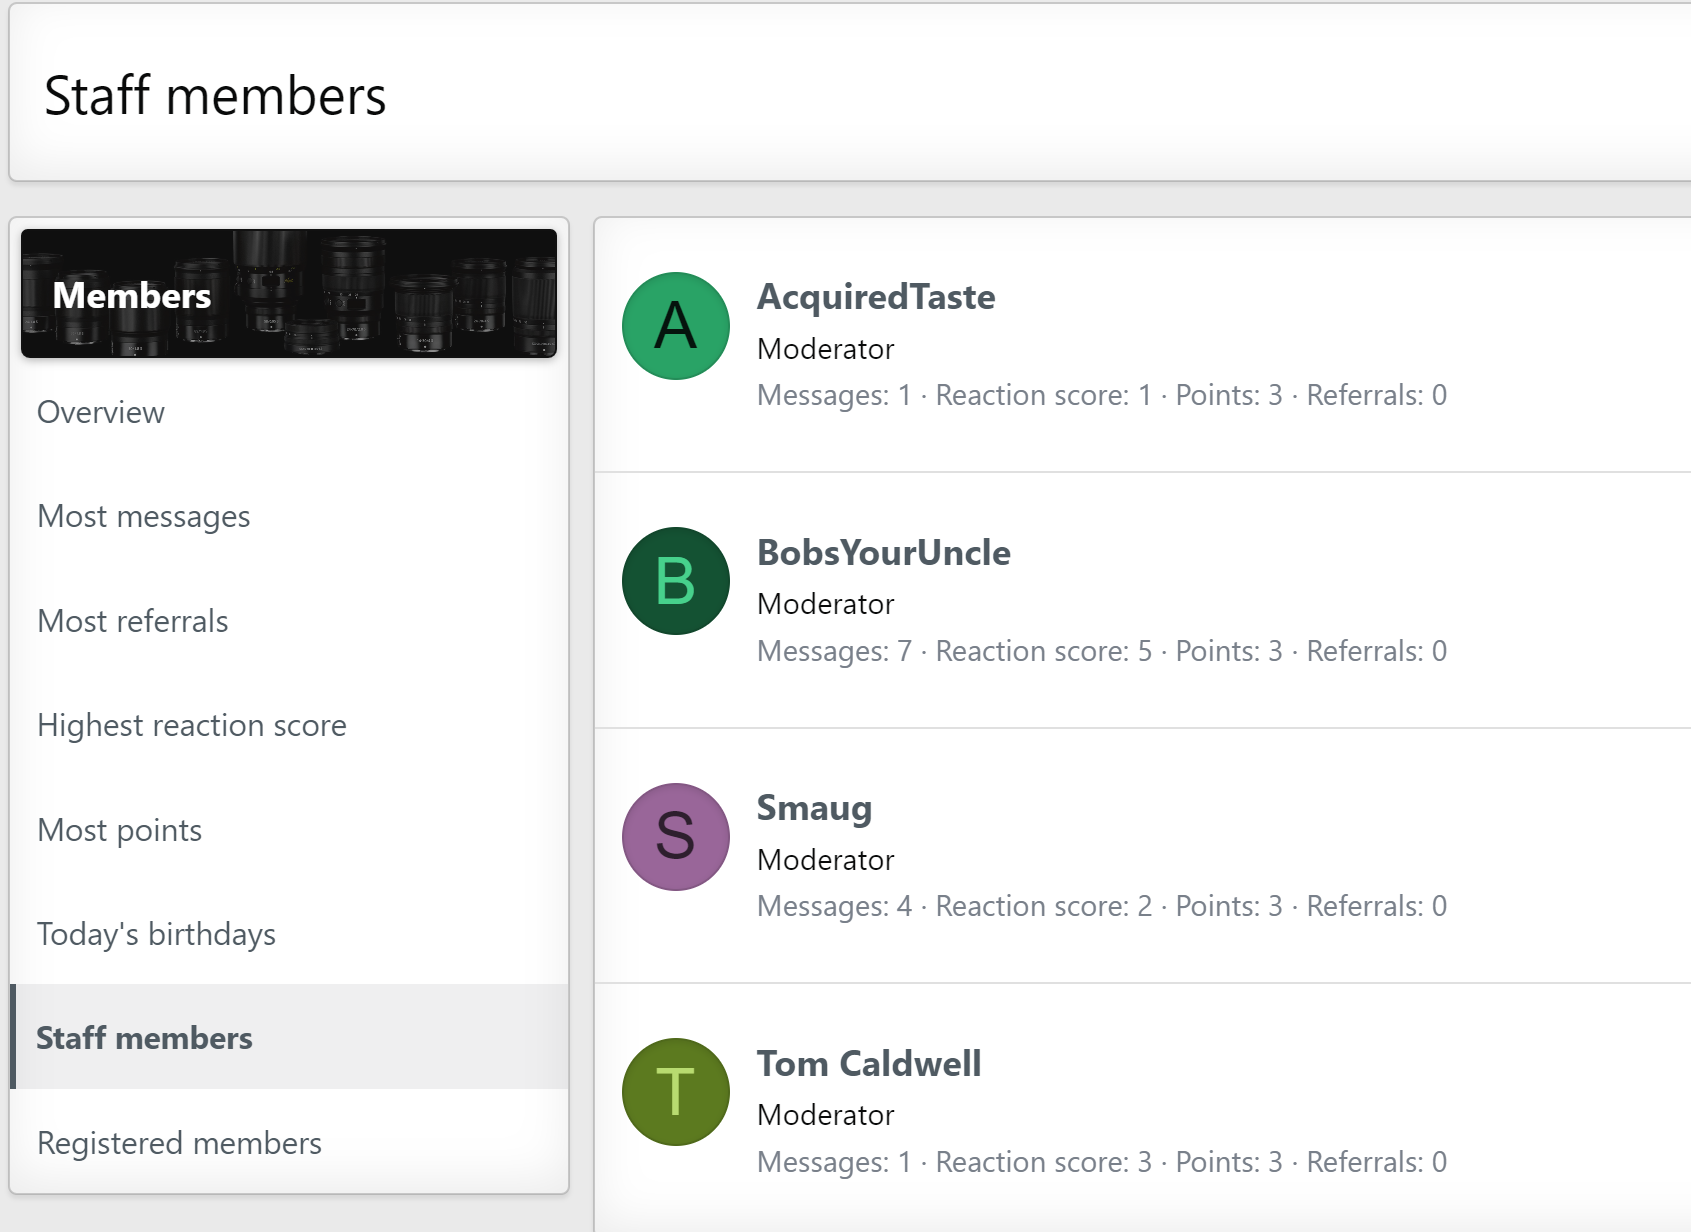Show the Most messages list
1691x1232 pixels.
click(x=289, y=516)
